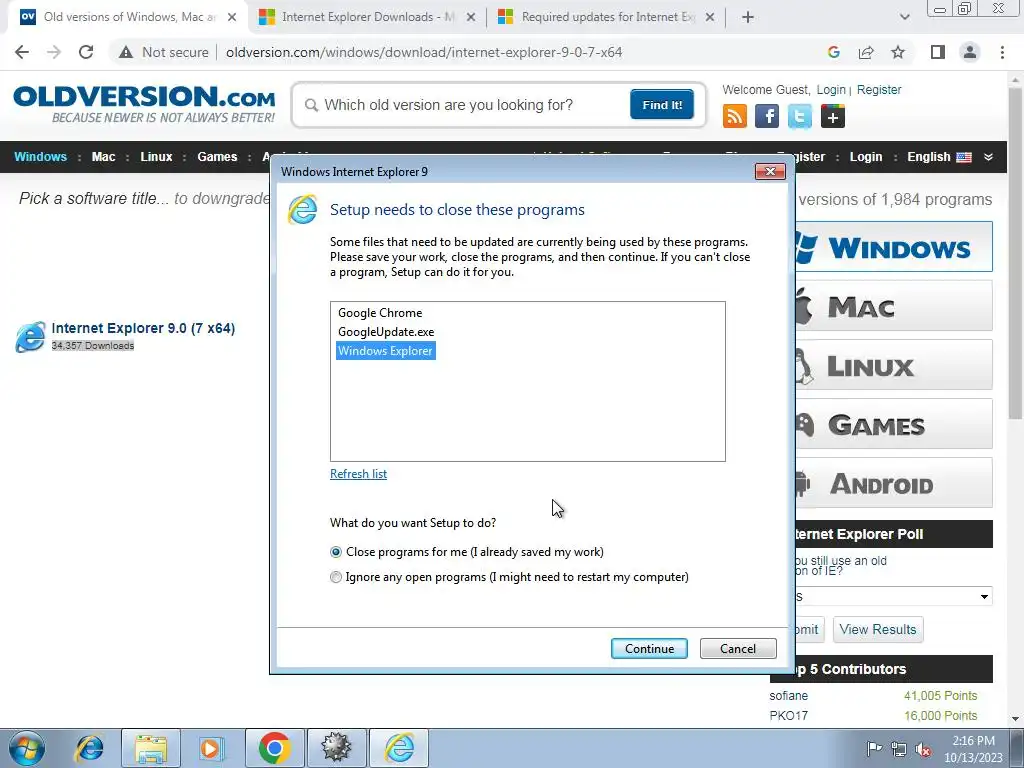Open a new tab with plus icon

click(x=748, y=17)
